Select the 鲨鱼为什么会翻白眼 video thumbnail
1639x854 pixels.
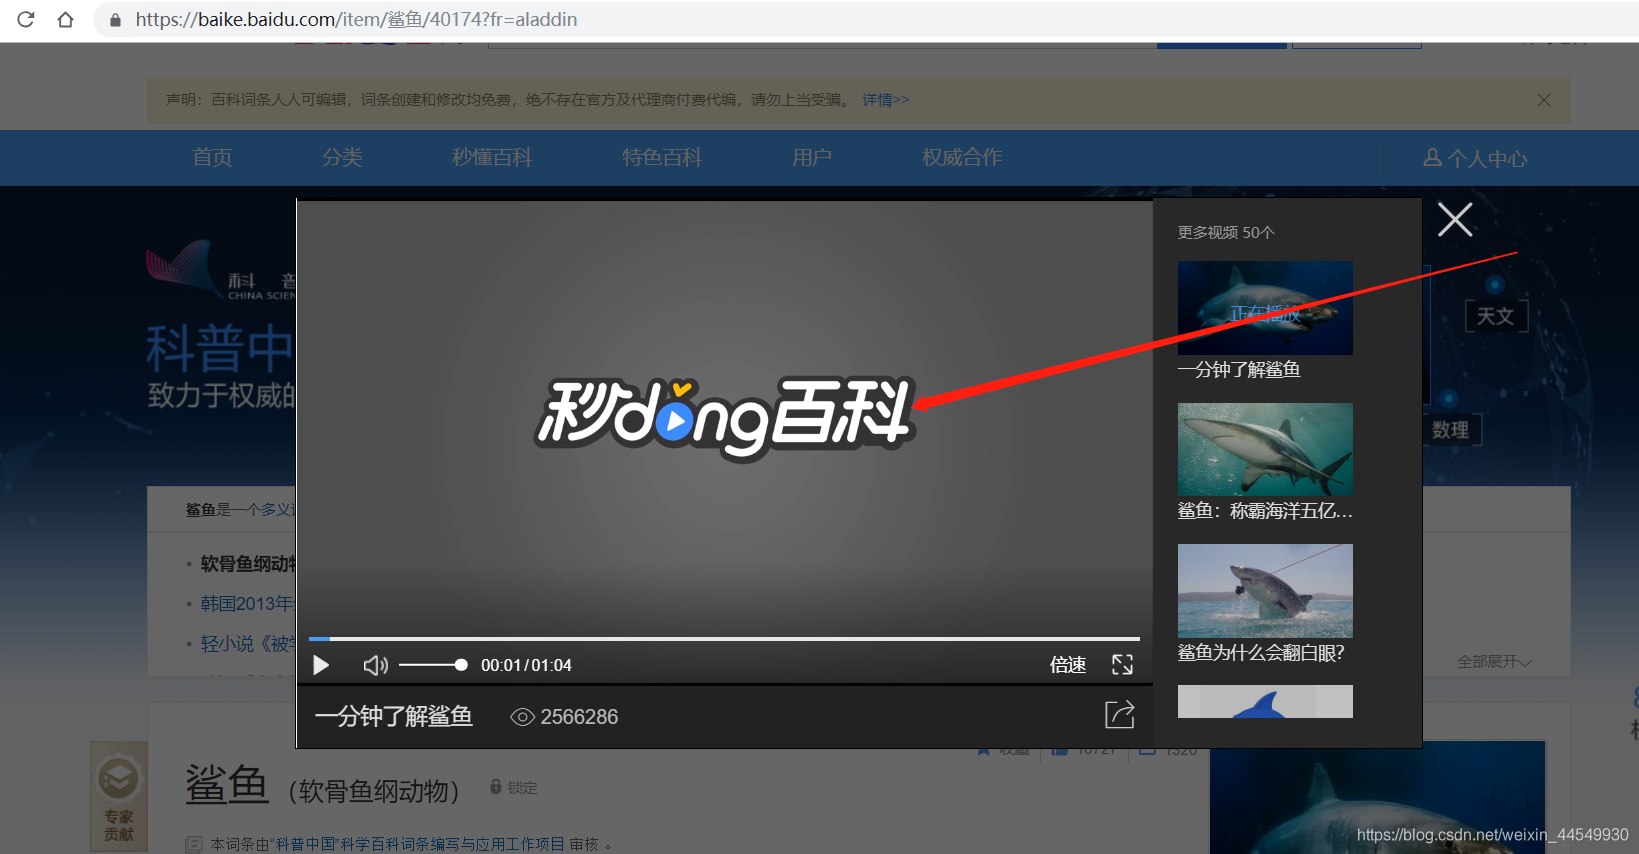[1265, 591]
